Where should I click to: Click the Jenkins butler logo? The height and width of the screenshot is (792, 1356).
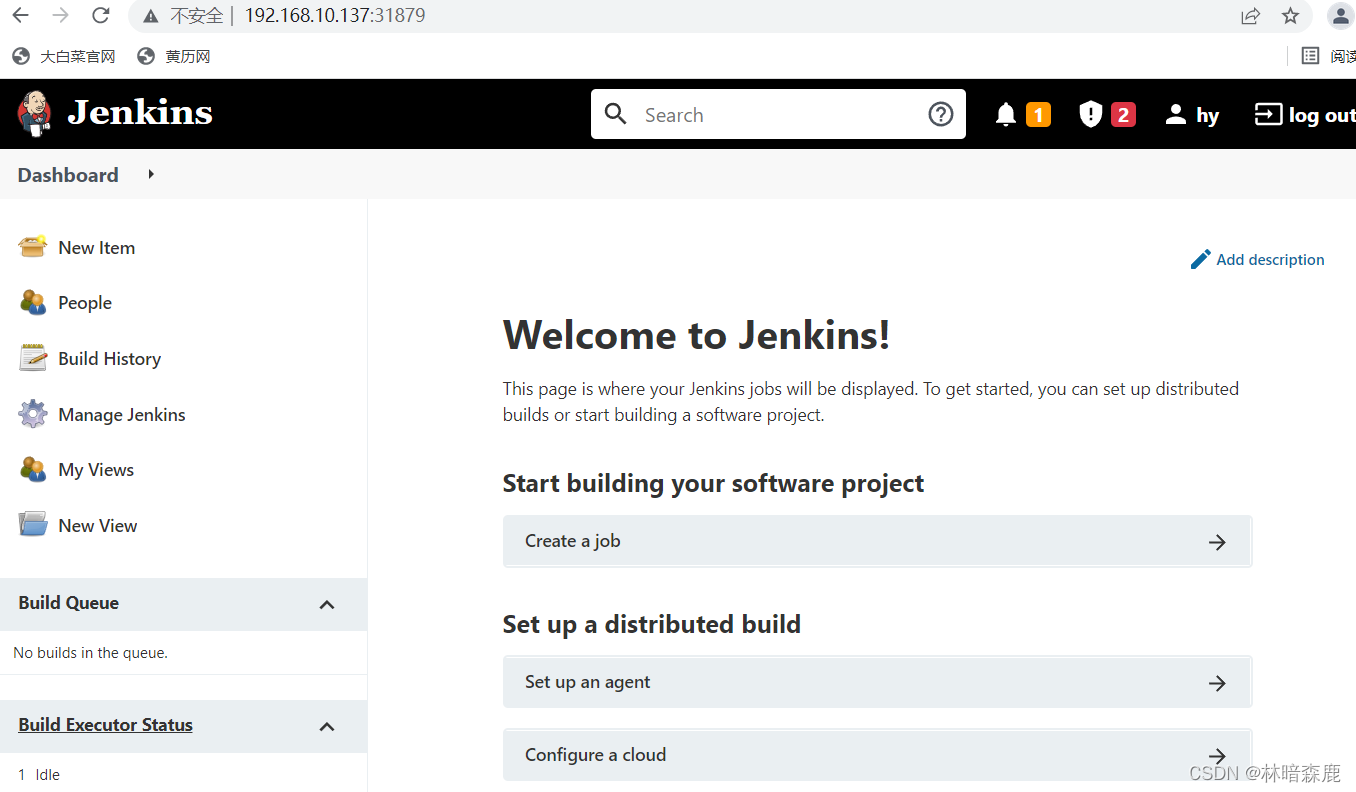(35, 113)
